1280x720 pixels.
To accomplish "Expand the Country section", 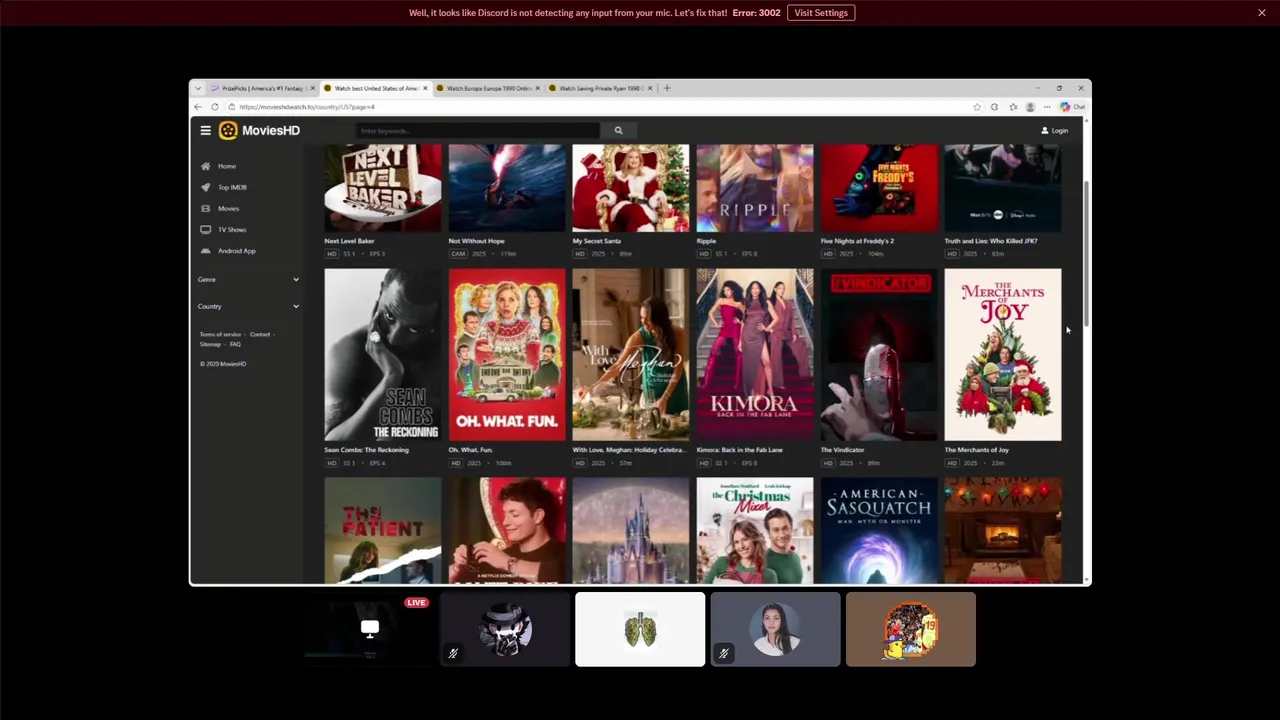I will pyautogui.click(x=249, y=306).
